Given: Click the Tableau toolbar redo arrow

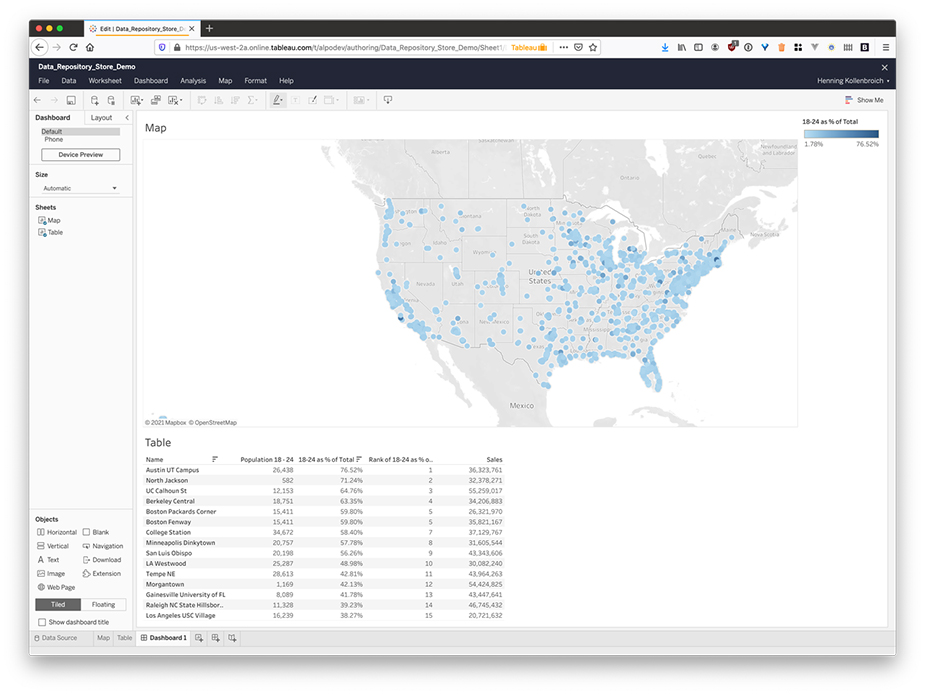Looking at the screenshot, I should click(54, 100).
